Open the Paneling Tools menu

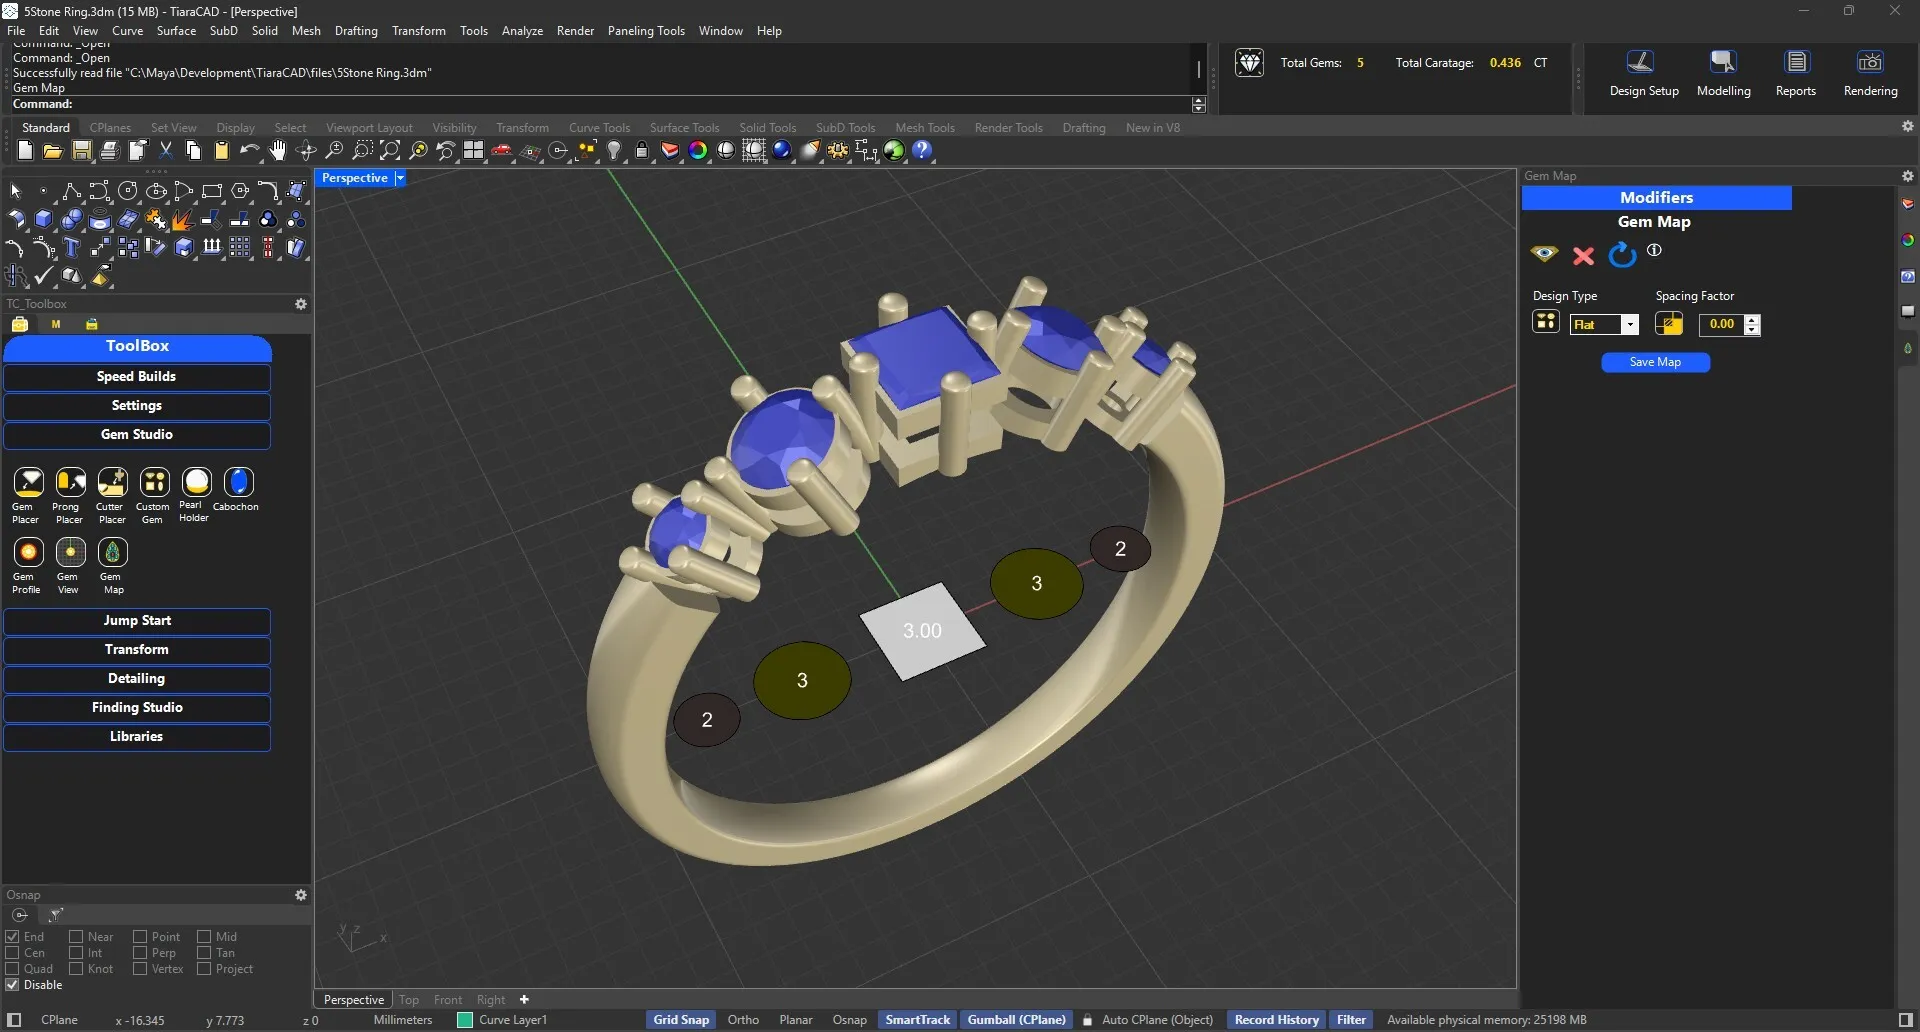click(x=646, y=31)
